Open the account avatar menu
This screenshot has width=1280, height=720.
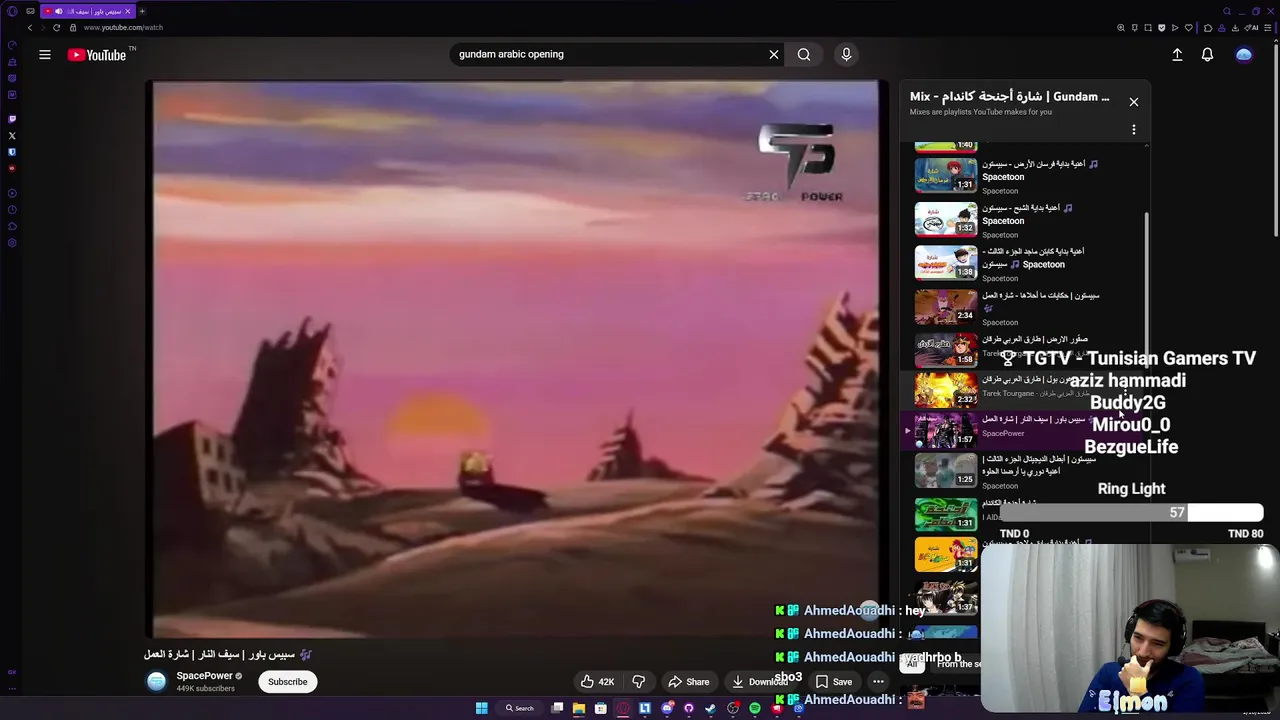pos(1244,55)
